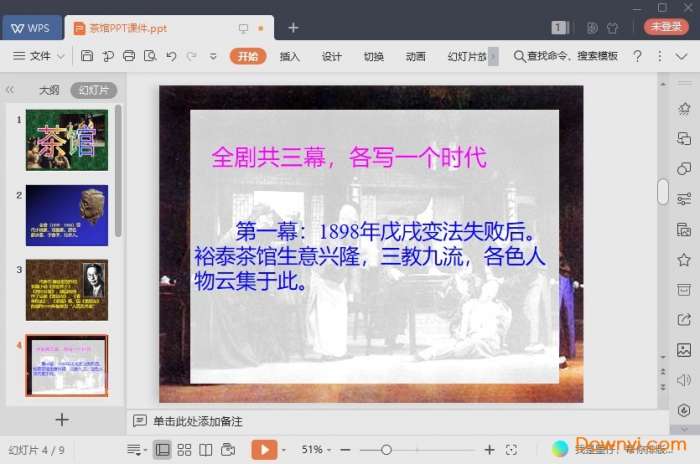Image resolution: width=700 pixels, height=464 pixels.
Task: Open the speaker sound icon in right sidebar
Action: [x=684, y=380]
